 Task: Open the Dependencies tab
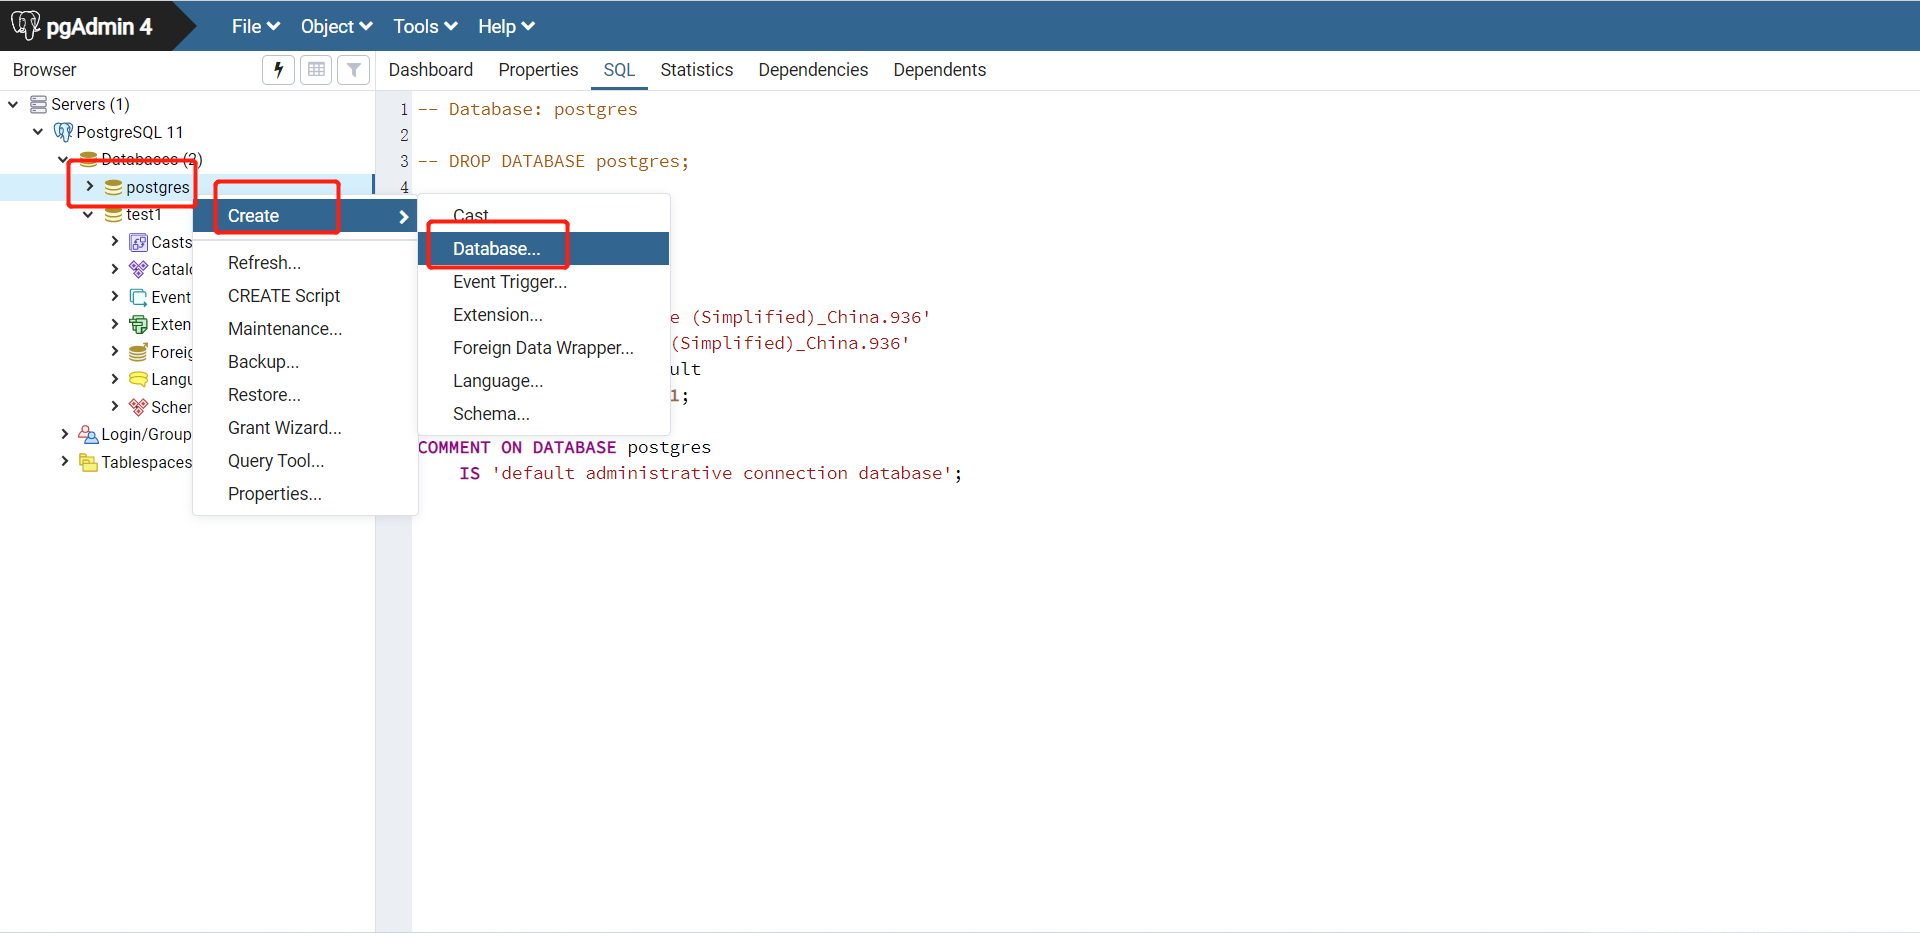813,70
